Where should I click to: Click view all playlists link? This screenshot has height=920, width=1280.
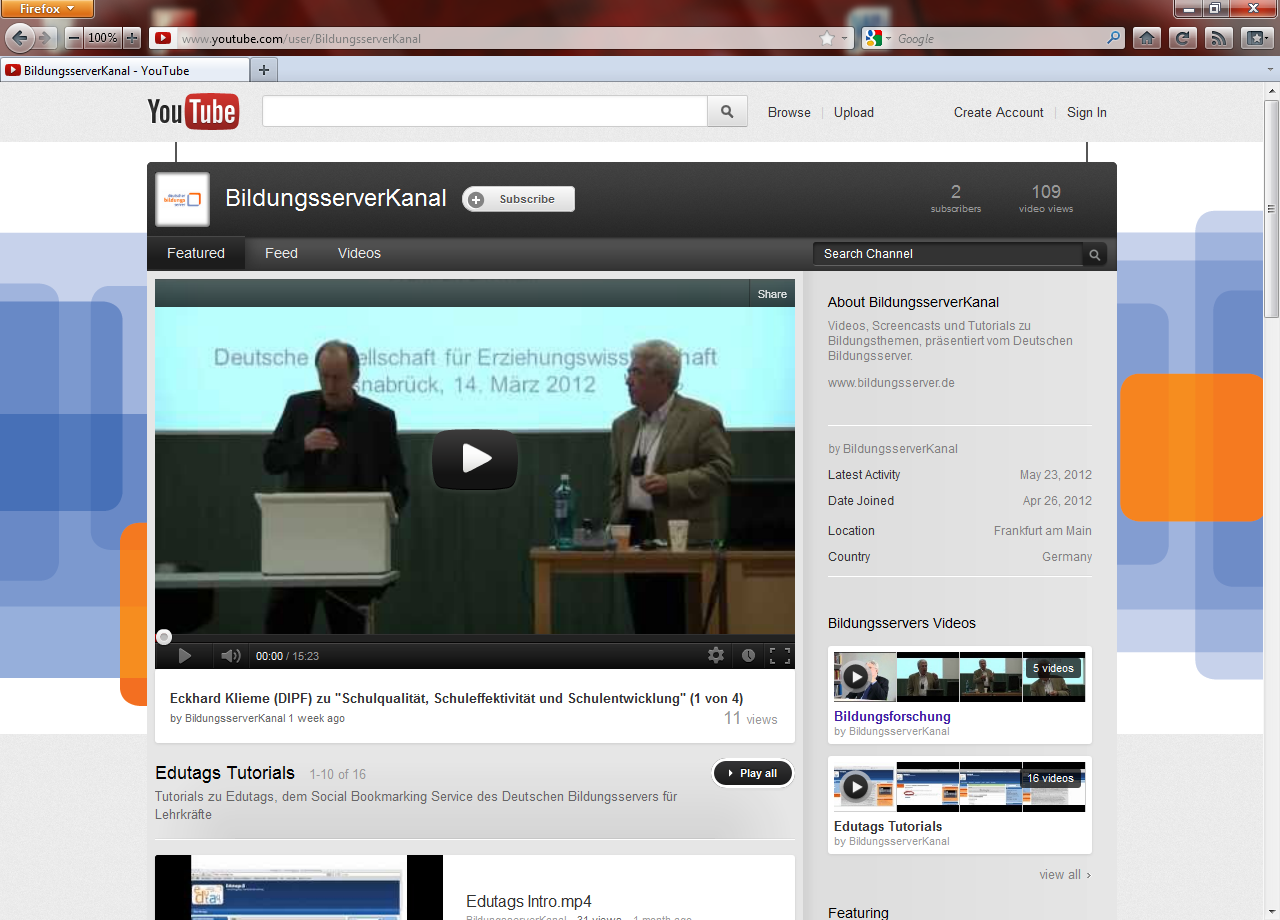coord(1065,874)
